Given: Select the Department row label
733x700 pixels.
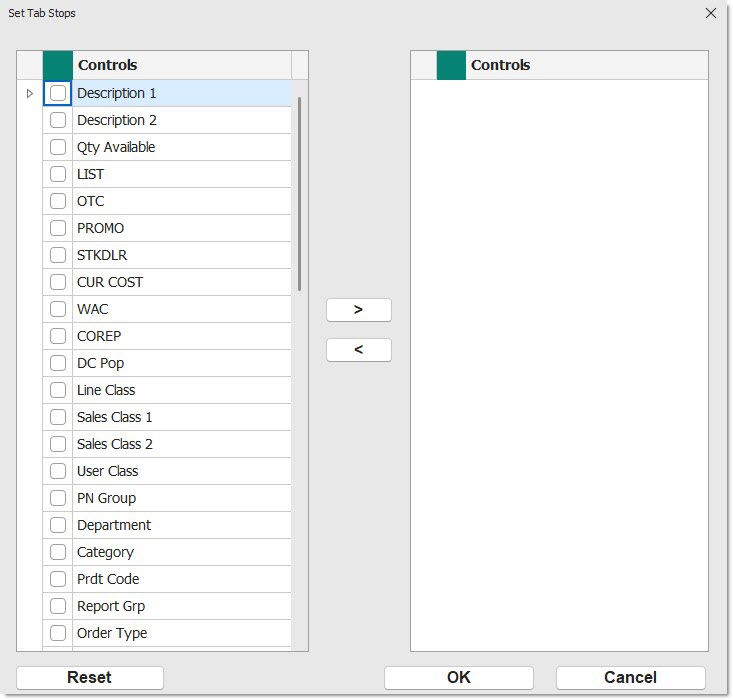Looking at the screenshot, I should click(114, 525).
